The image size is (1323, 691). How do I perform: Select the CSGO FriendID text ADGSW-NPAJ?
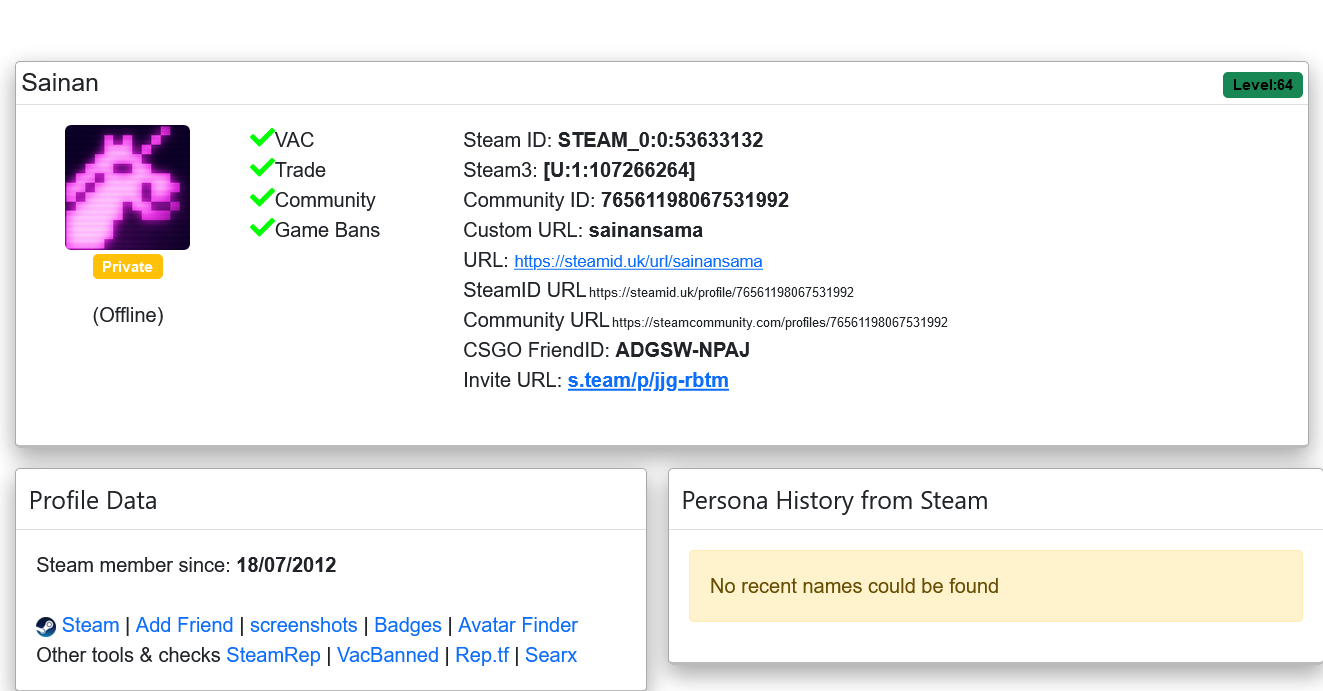(682, 350)
